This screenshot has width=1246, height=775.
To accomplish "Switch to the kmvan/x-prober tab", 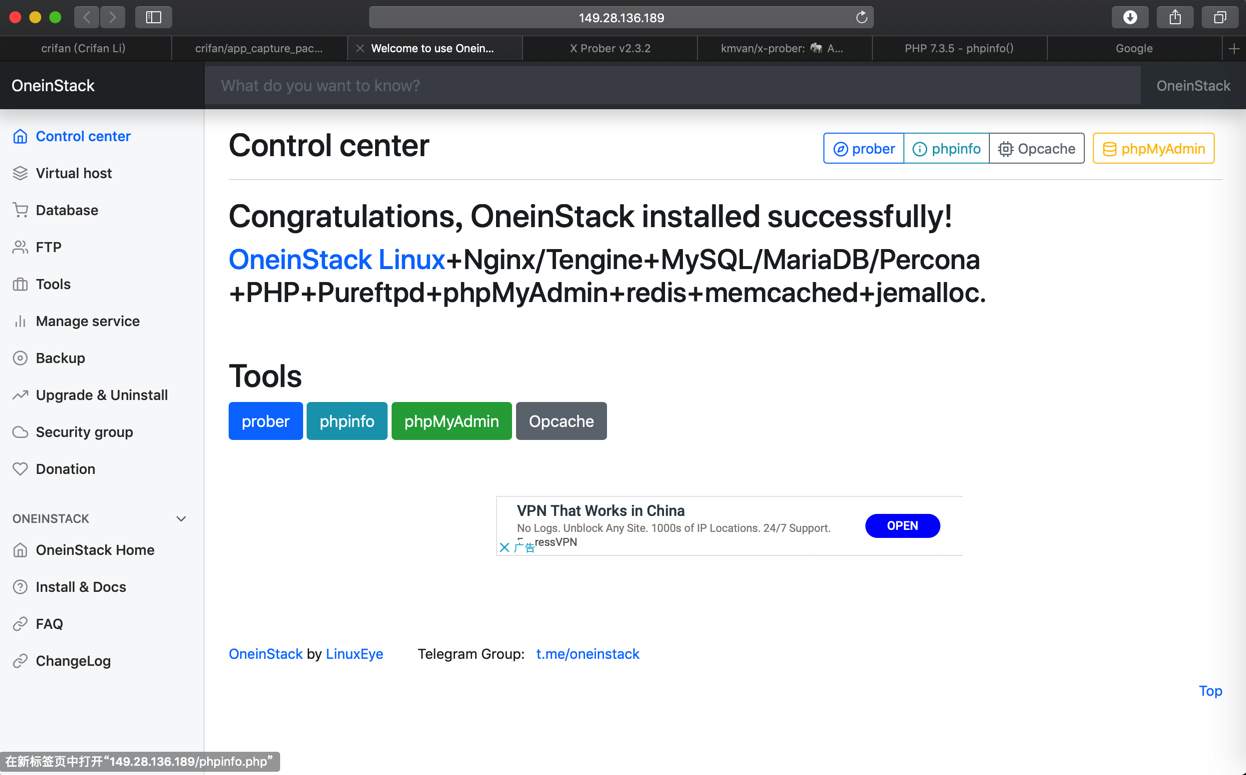I will coord(785,48).
